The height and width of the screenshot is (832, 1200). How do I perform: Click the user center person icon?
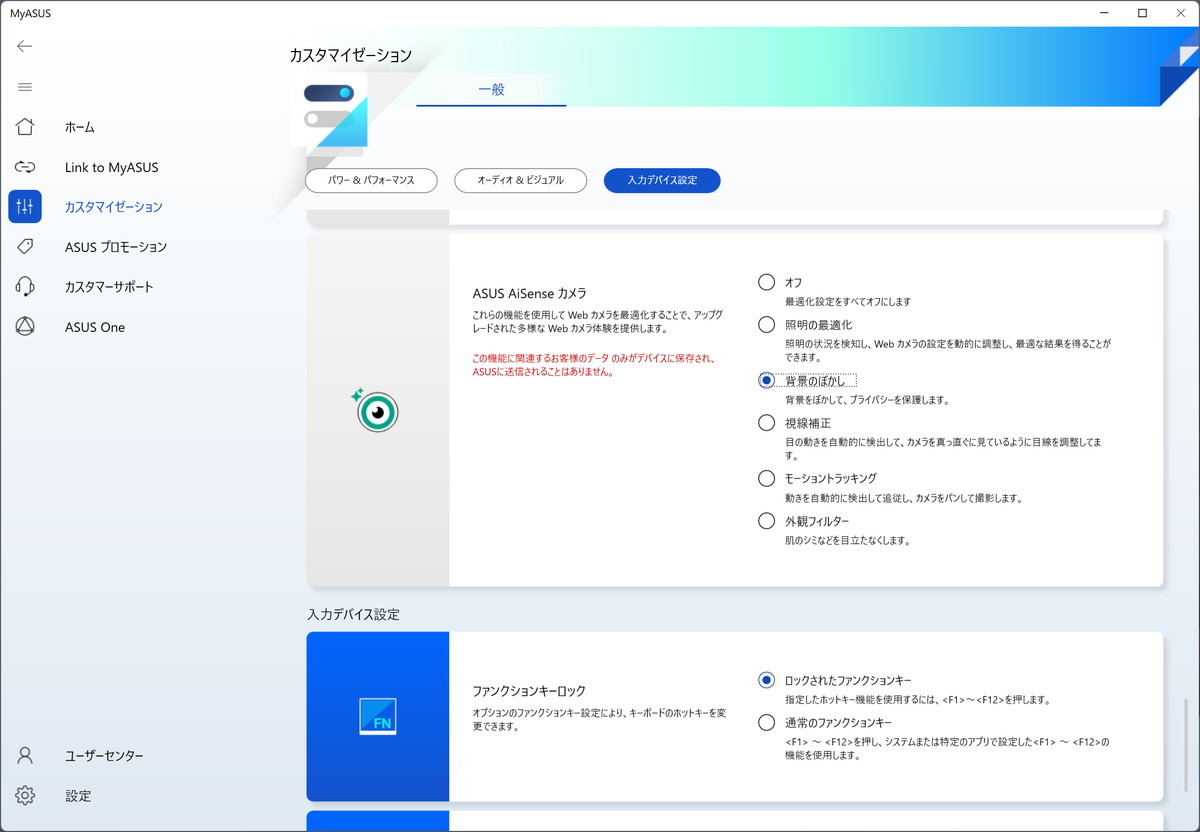25,755
